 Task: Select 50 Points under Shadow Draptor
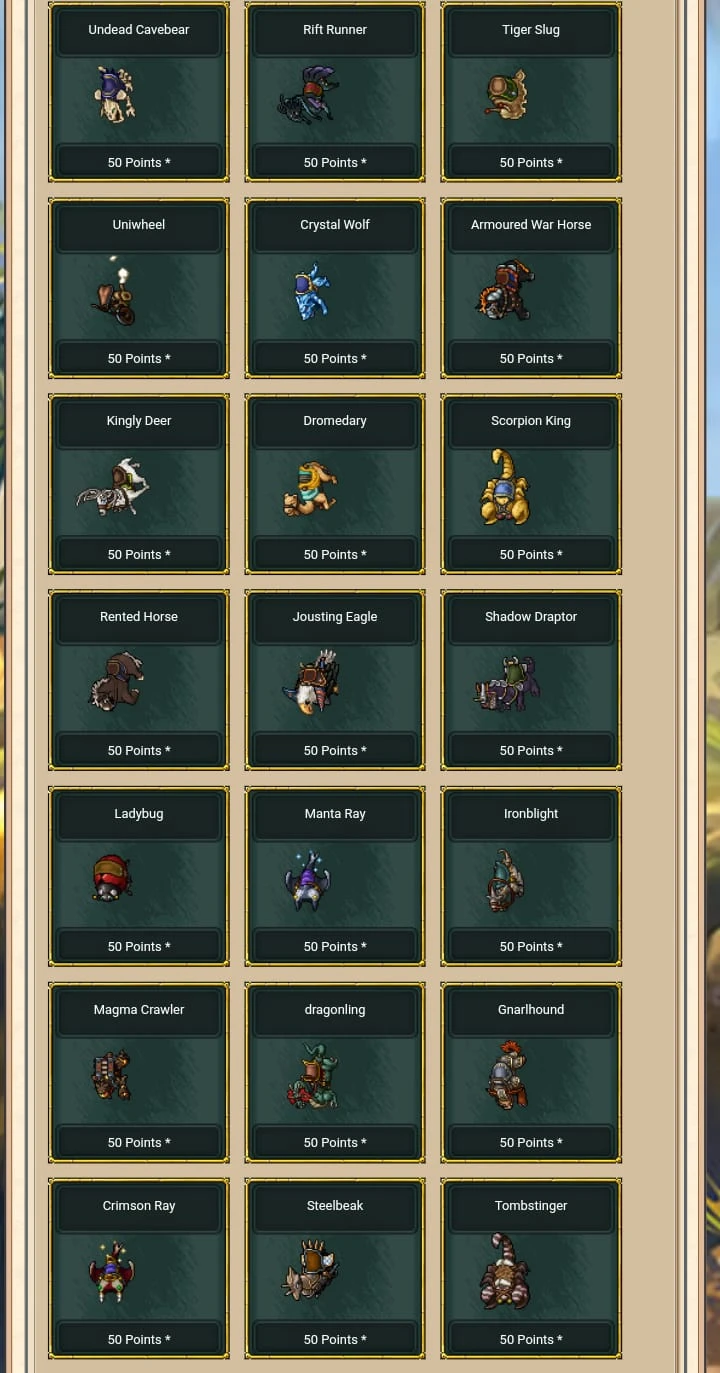(x=531, y=751)
